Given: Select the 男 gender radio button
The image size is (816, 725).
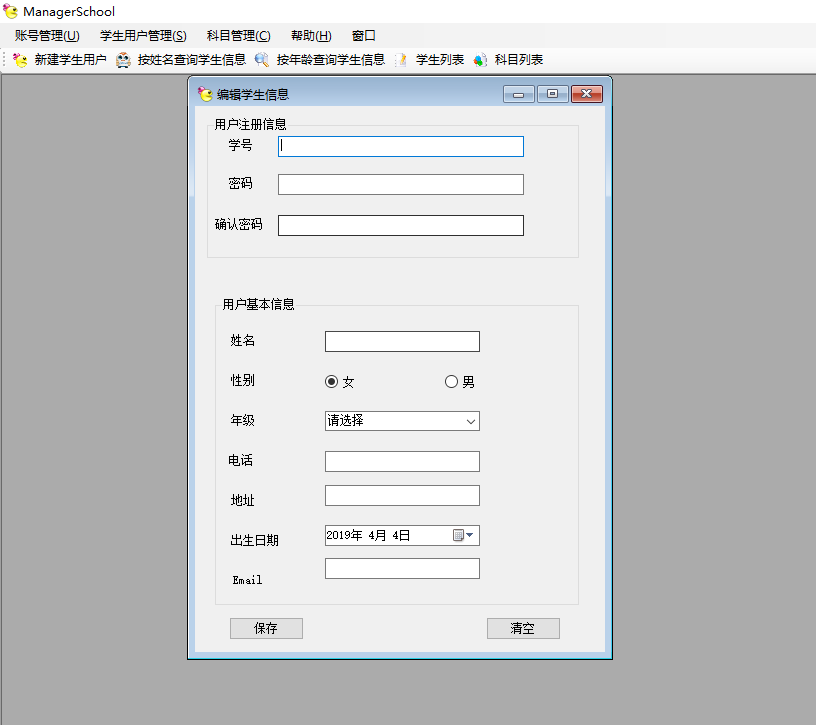Looking at the screenshot, I should point(451,381).
